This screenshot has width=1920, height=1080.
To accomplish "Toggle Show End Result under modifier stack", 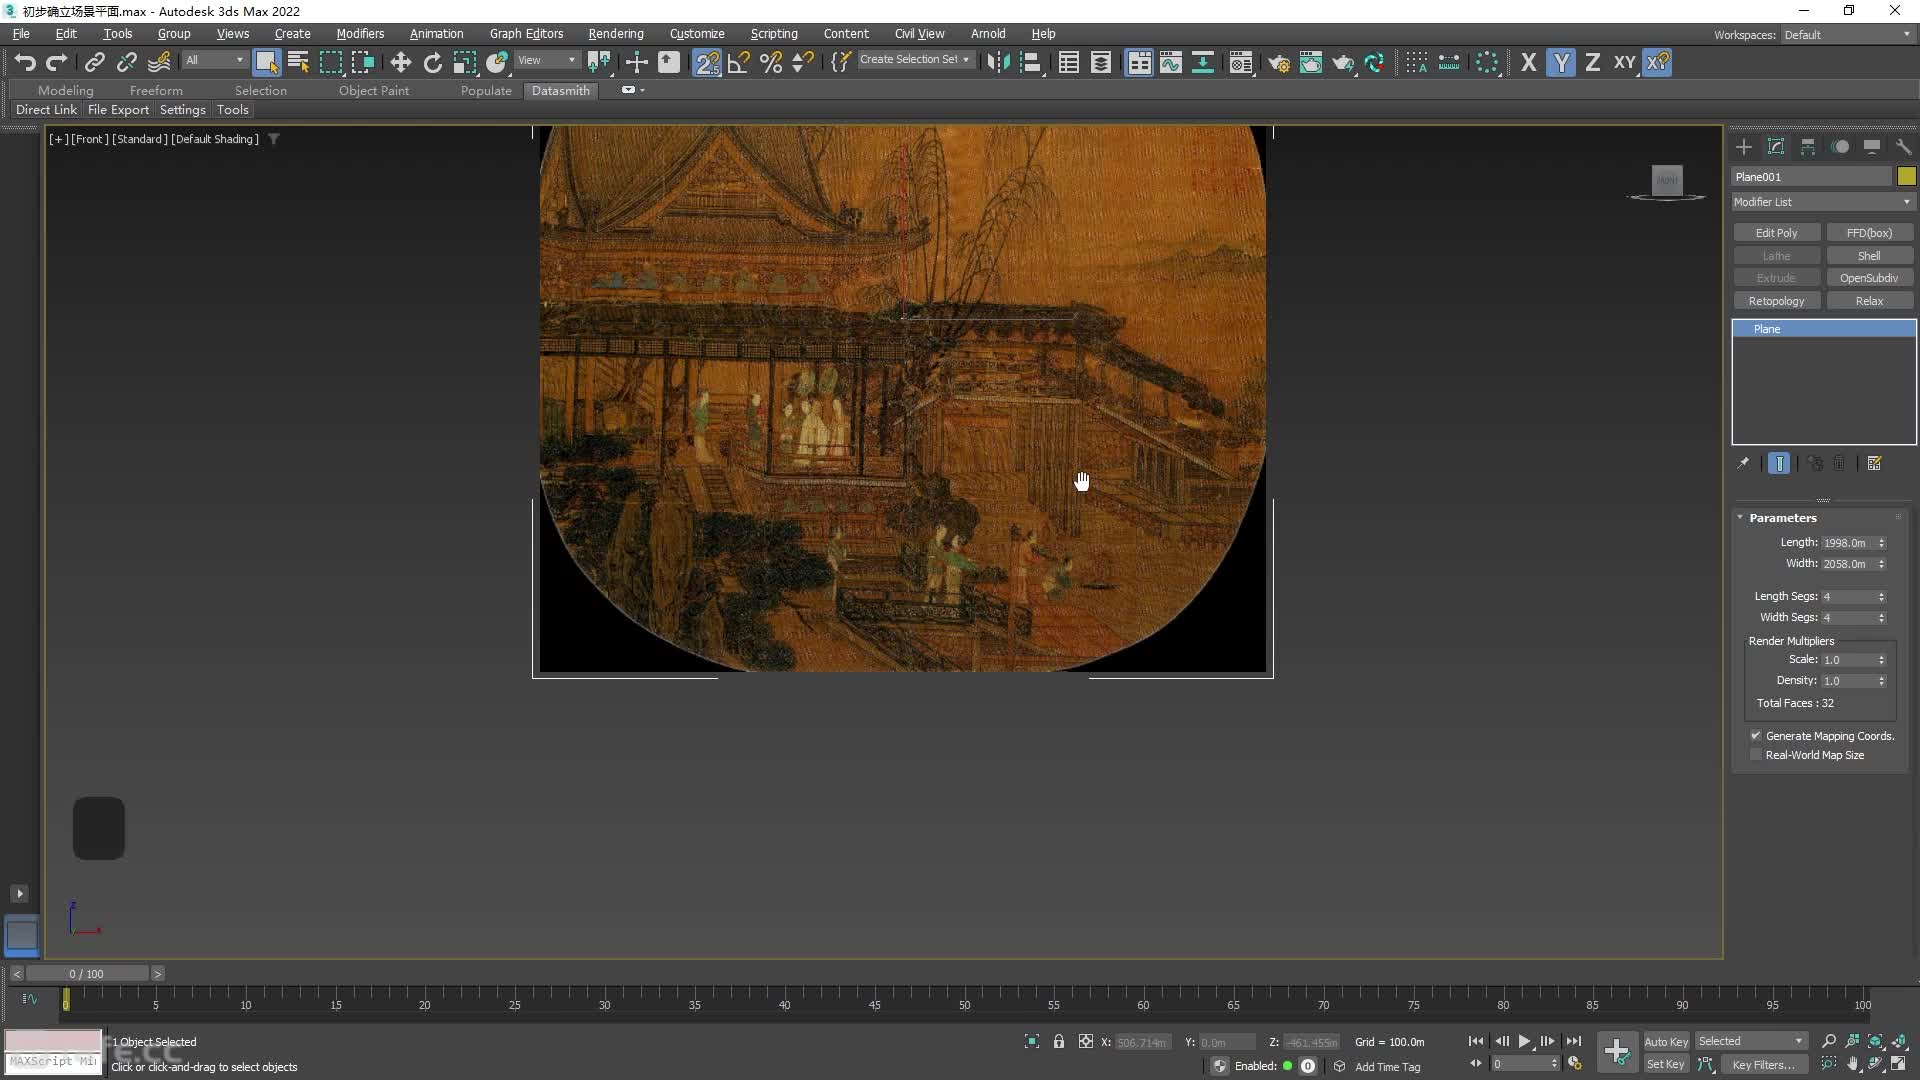I will pyautogui.click(x=1779, y=463).
